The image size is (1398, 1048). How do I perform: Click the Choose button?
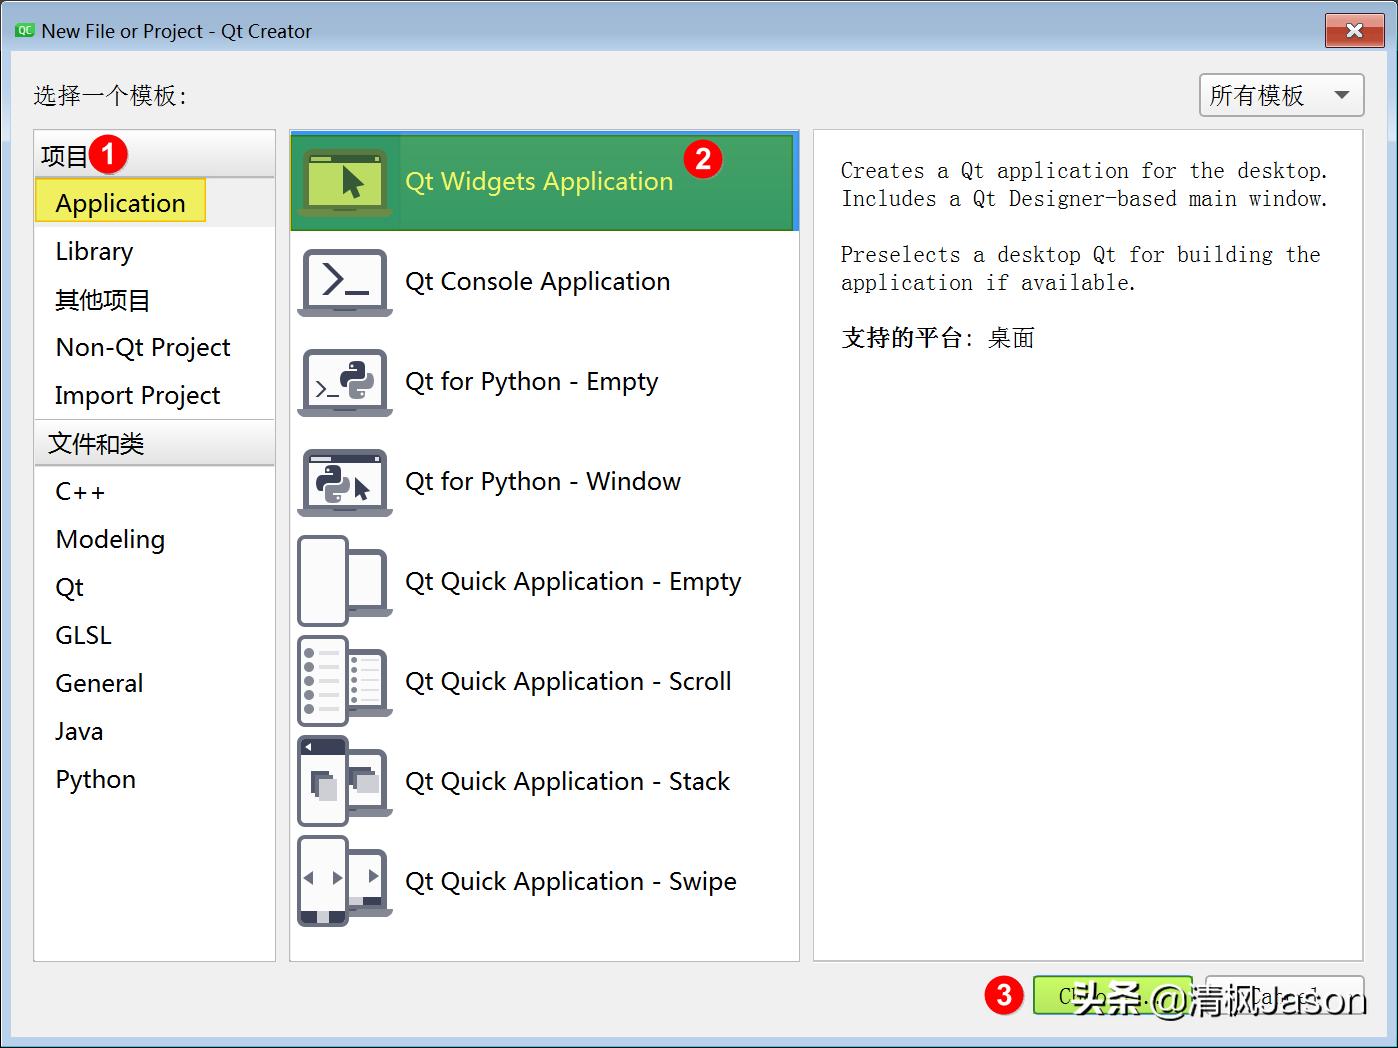click(1113, 996)
